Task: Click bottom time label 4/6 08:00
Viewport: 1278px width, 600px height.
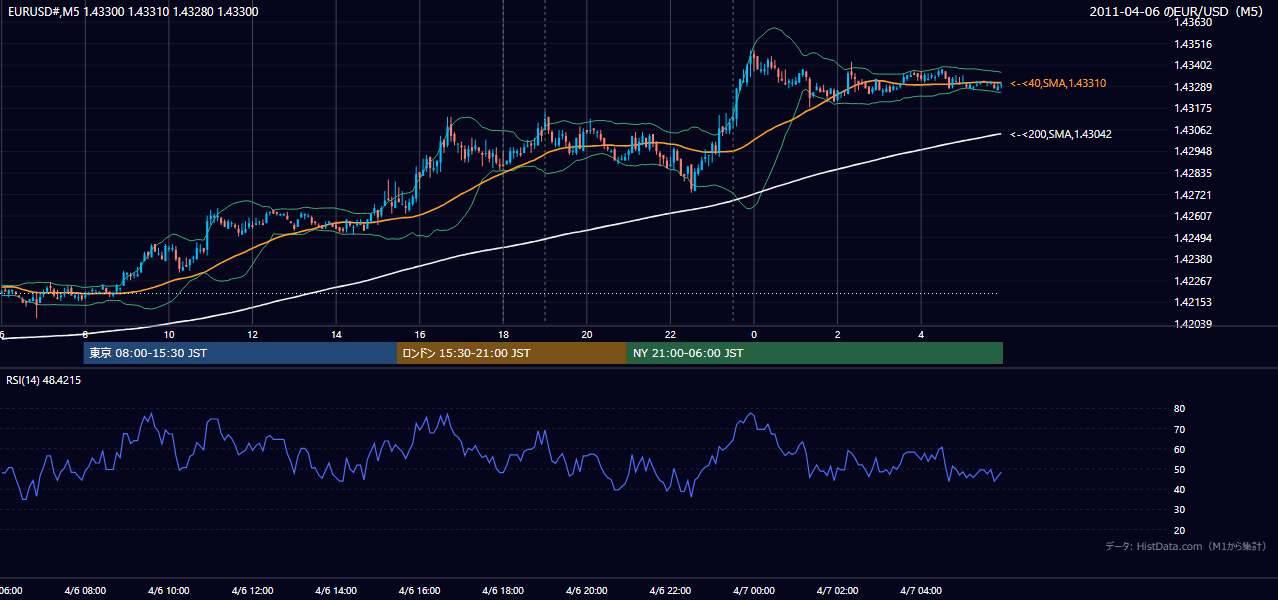Action: [85, 591]
